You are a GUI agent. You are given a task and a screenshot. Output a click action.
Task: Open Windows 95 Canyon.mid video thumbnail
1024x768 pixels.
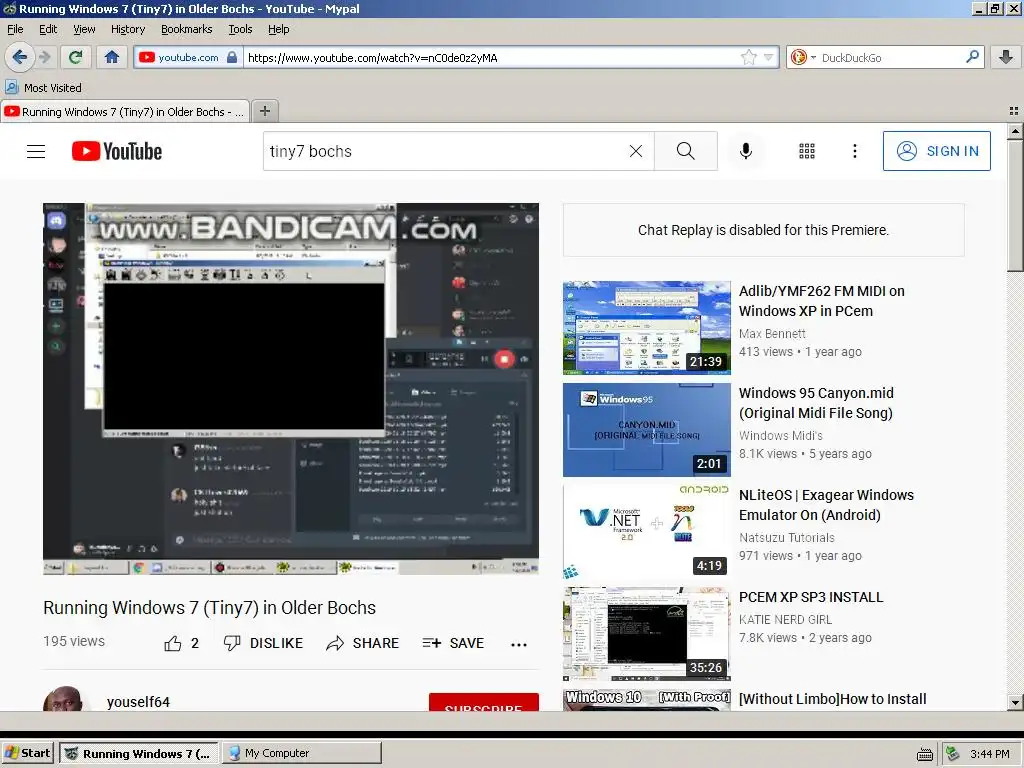click(647, 430)
